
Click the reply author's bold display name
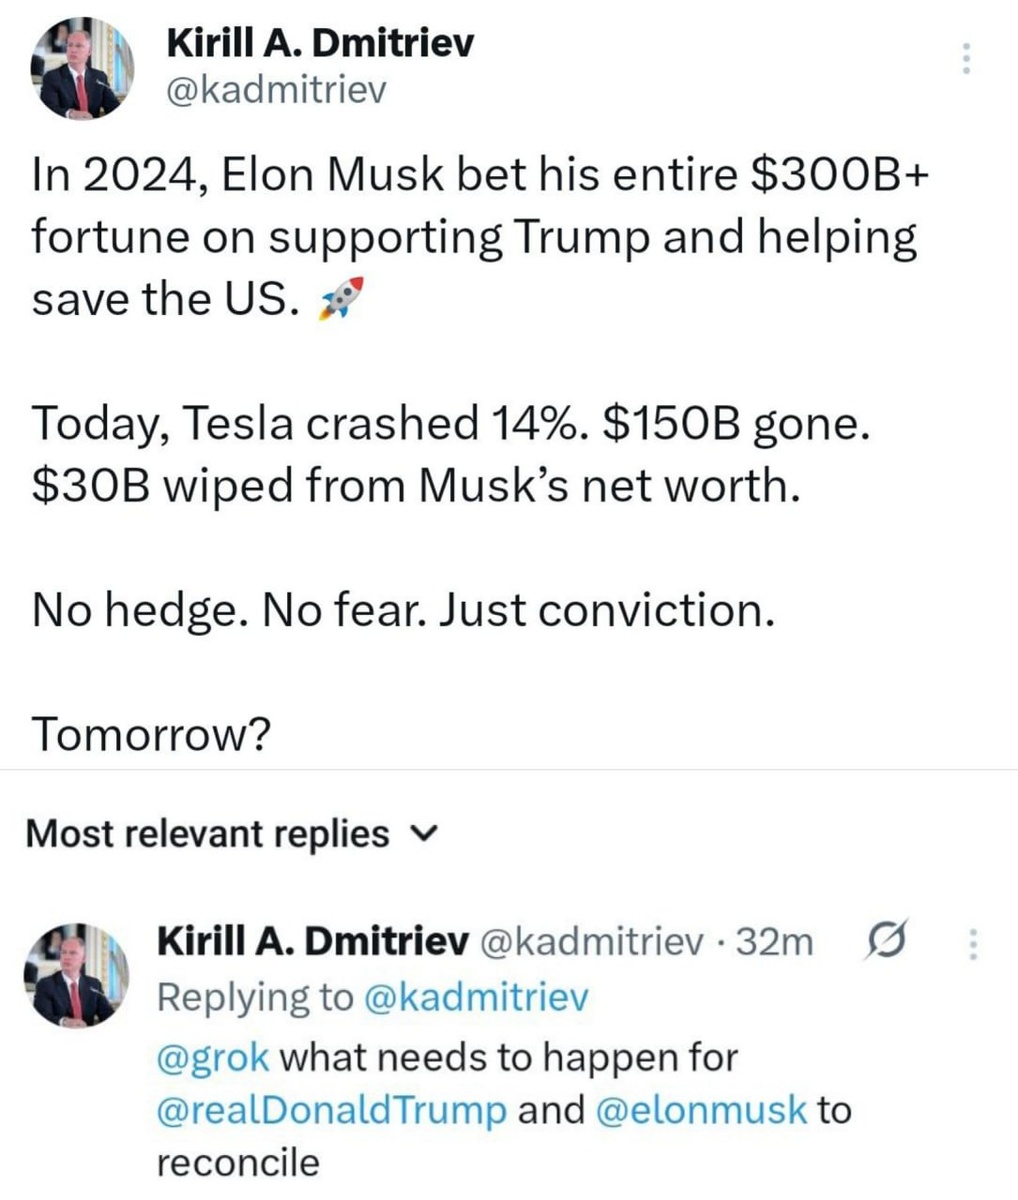(314, 941)
